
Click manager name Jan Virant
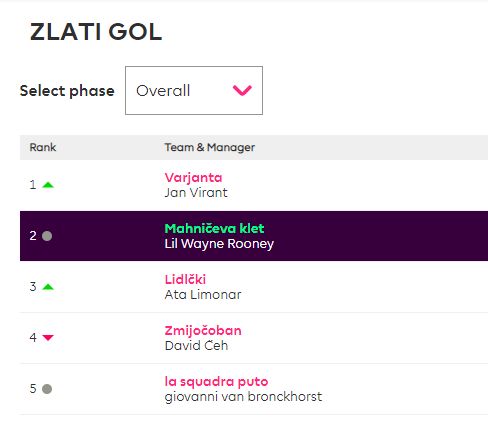pos(196,193)
